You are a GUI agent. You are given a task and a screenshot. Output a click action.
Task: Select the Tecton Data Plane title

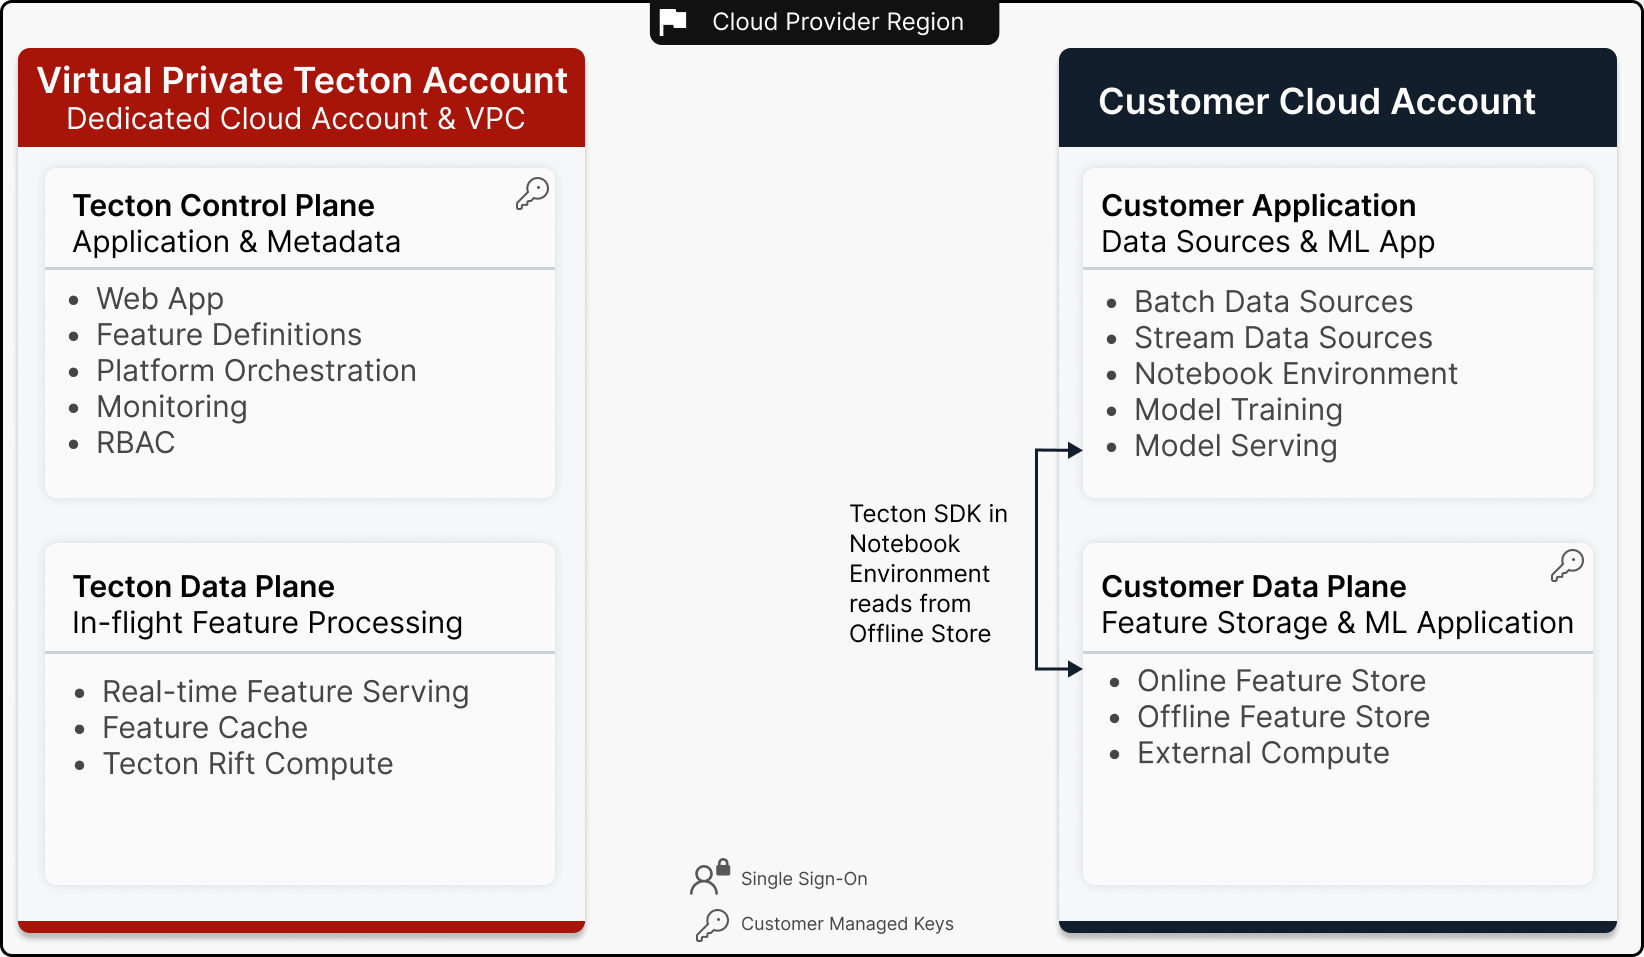pyautogui.click(x=203, y=586)
